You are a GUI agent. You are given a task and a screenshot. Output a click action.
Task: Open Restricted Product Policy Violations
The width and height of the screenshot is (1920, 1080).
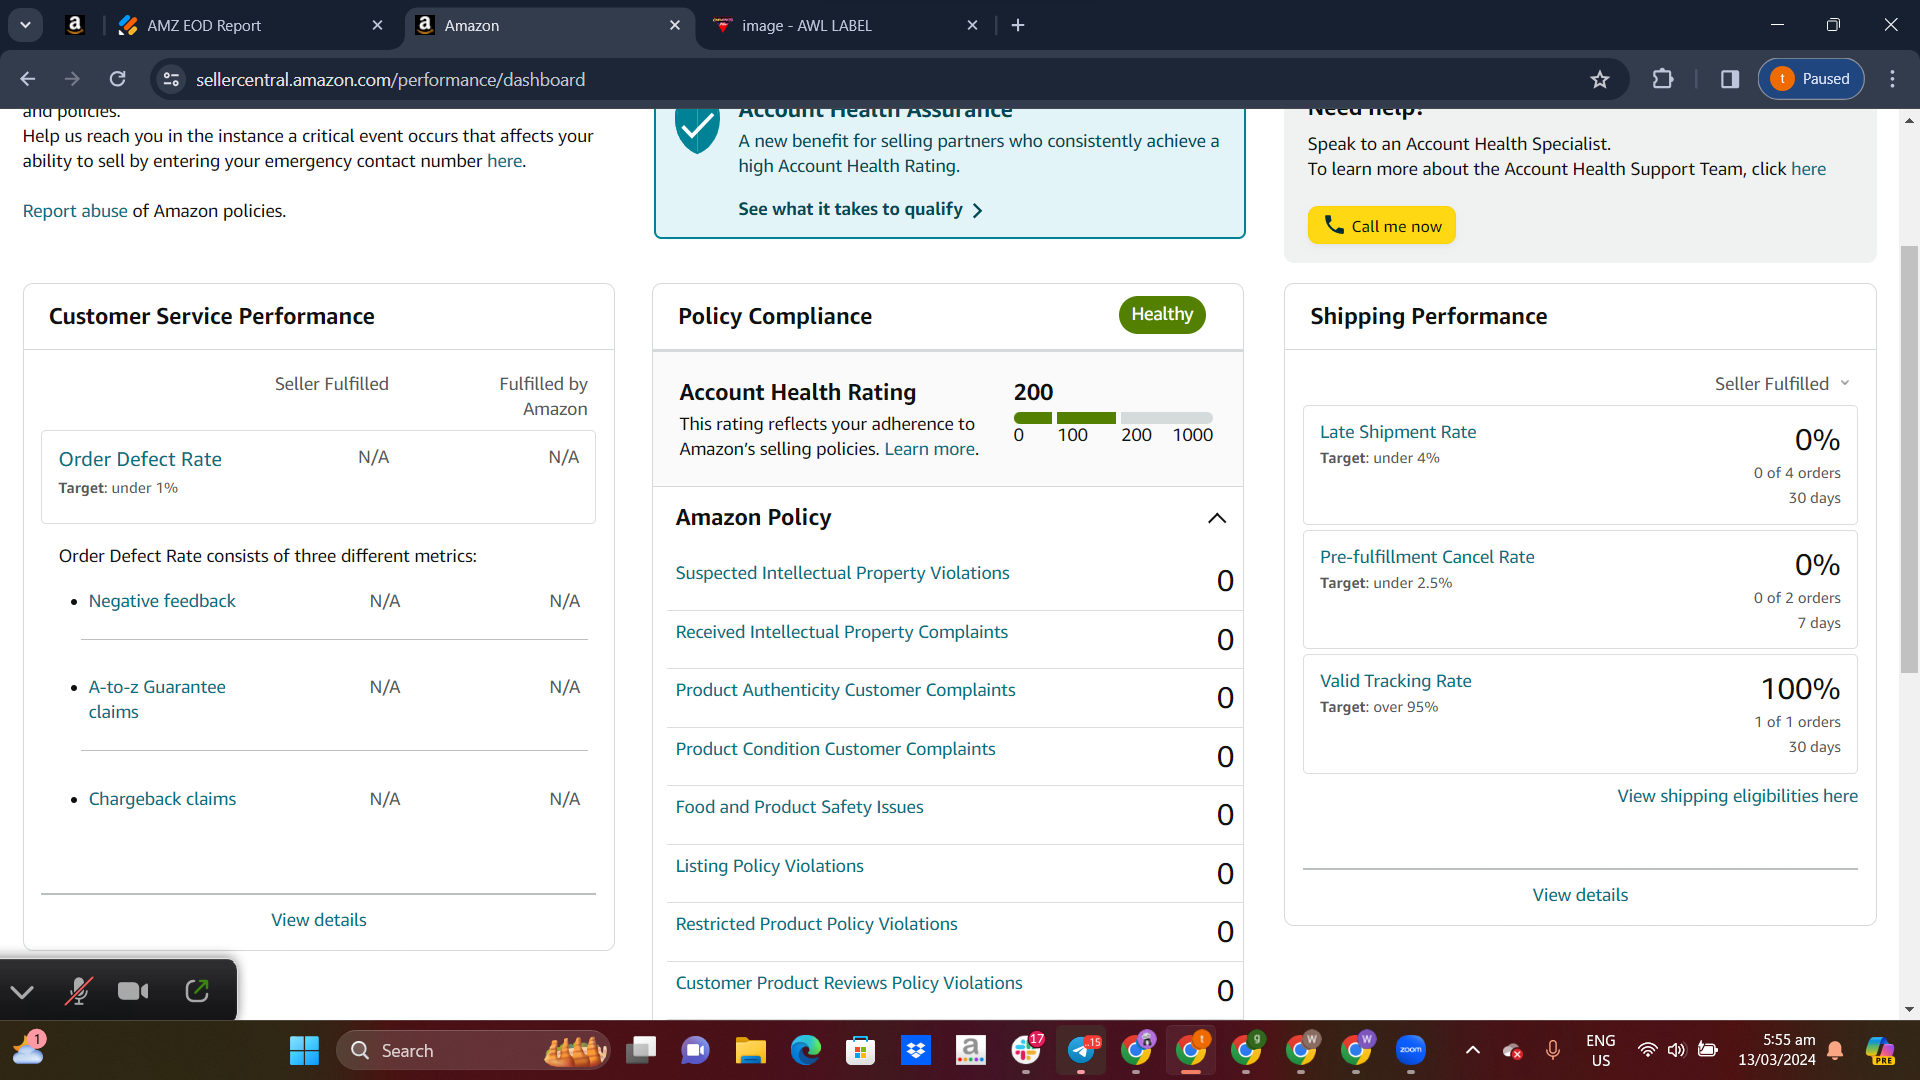point(816,924)
